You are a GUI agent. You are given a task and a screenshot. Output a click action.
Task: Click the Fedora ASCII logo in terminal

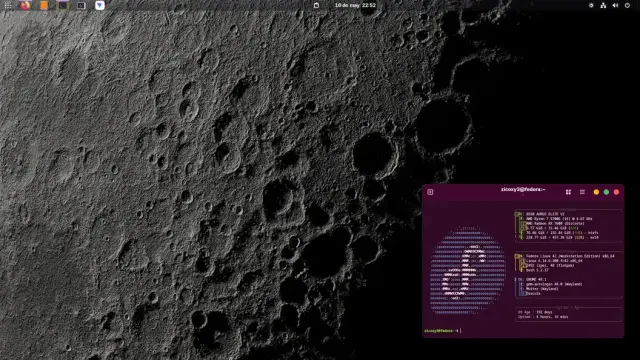(467, 270)
